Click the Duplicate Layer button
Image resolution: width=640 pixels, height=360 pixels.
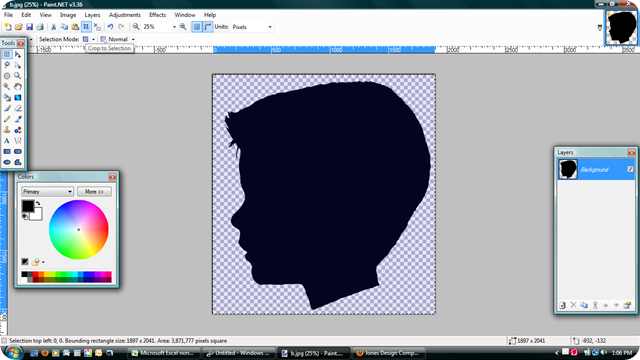(x=584, y=305)
